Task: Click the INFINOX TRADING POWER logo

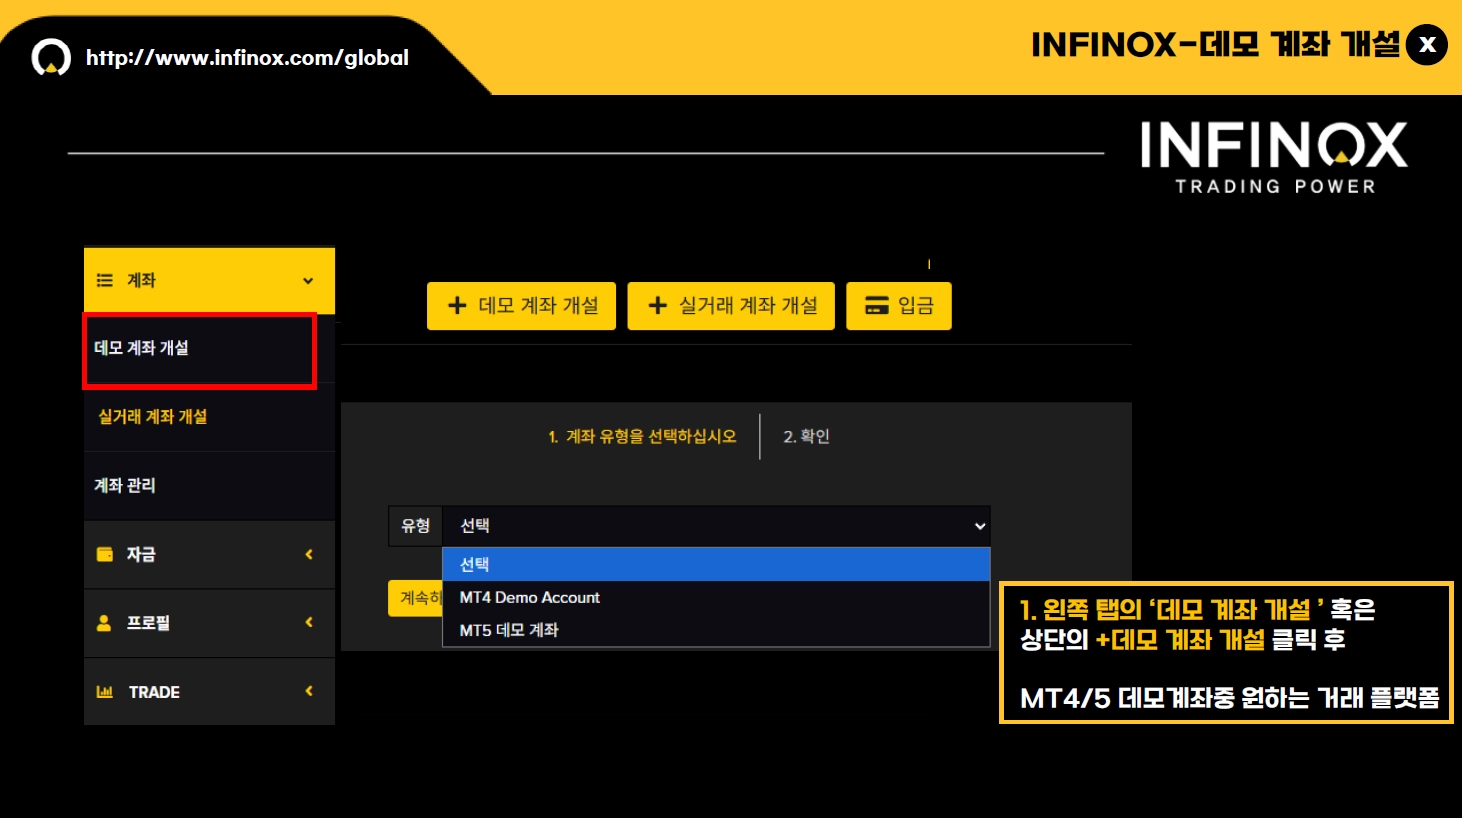Action: coord(1274,158)
